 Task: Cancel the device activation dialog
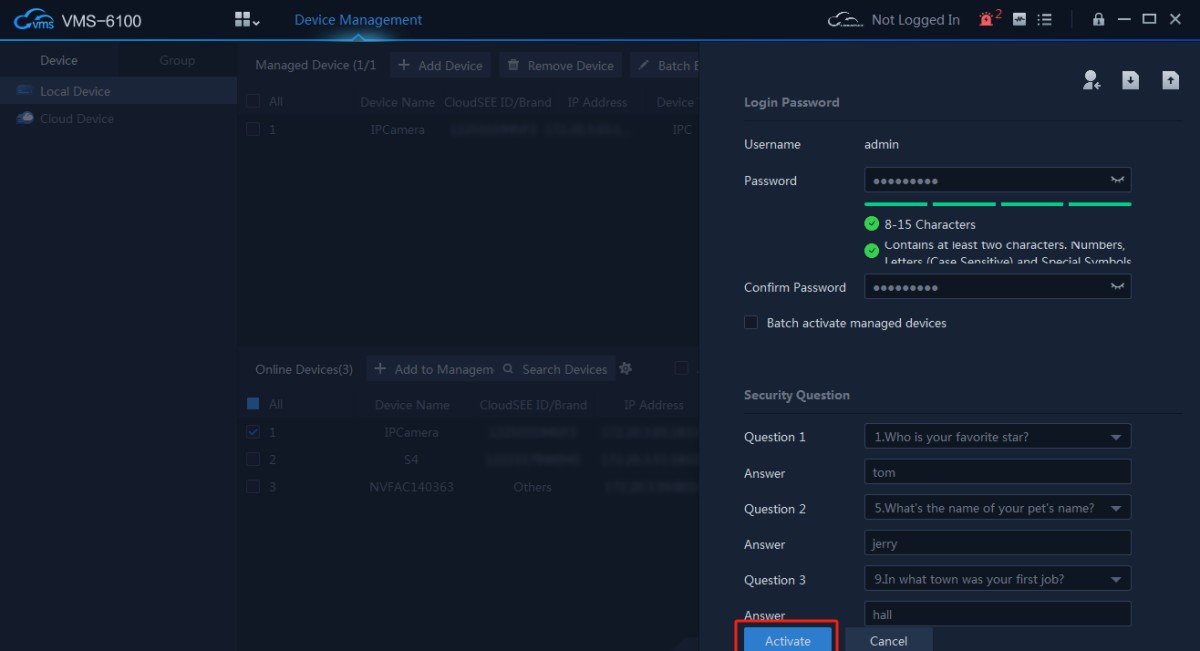tap(888, 640)
